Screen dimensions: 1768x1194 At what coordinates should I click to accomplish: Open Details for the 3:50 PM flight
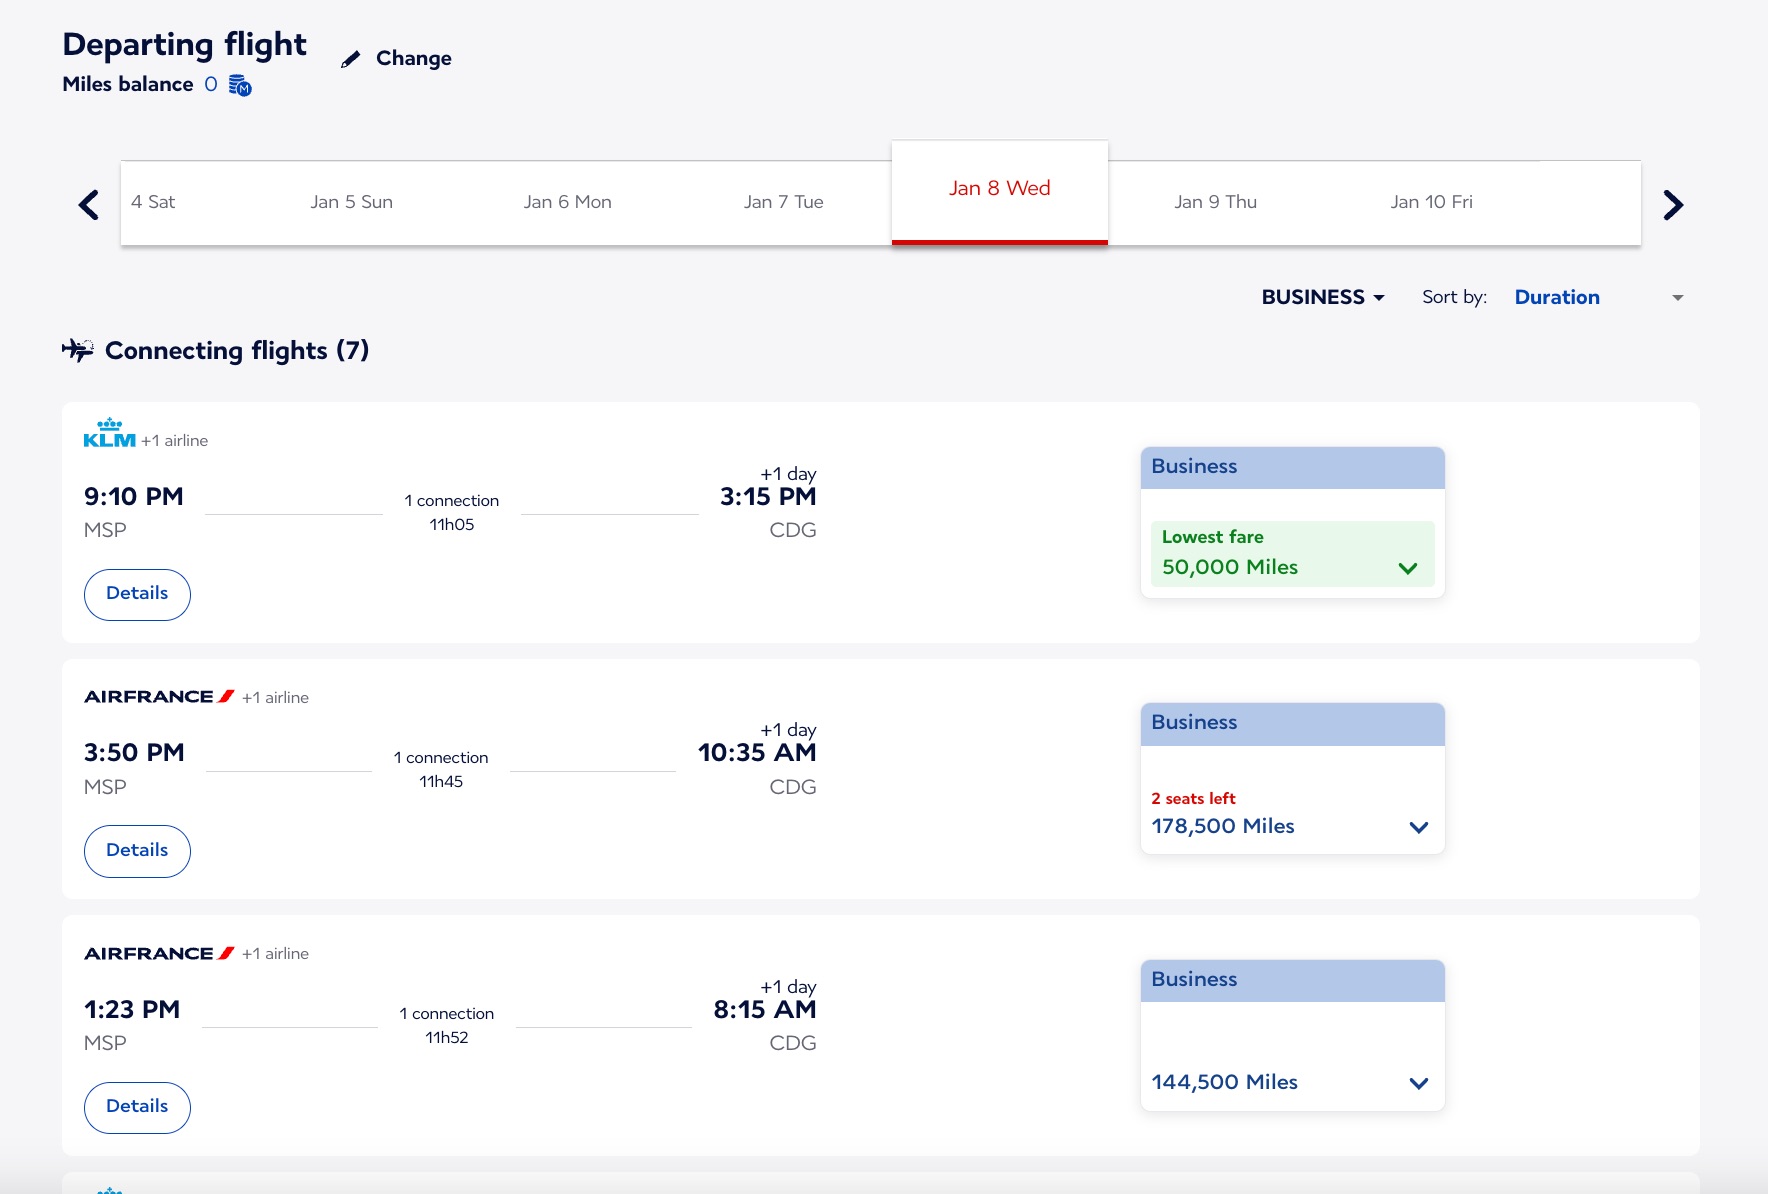pyautogui.click(x=137, y=851)
